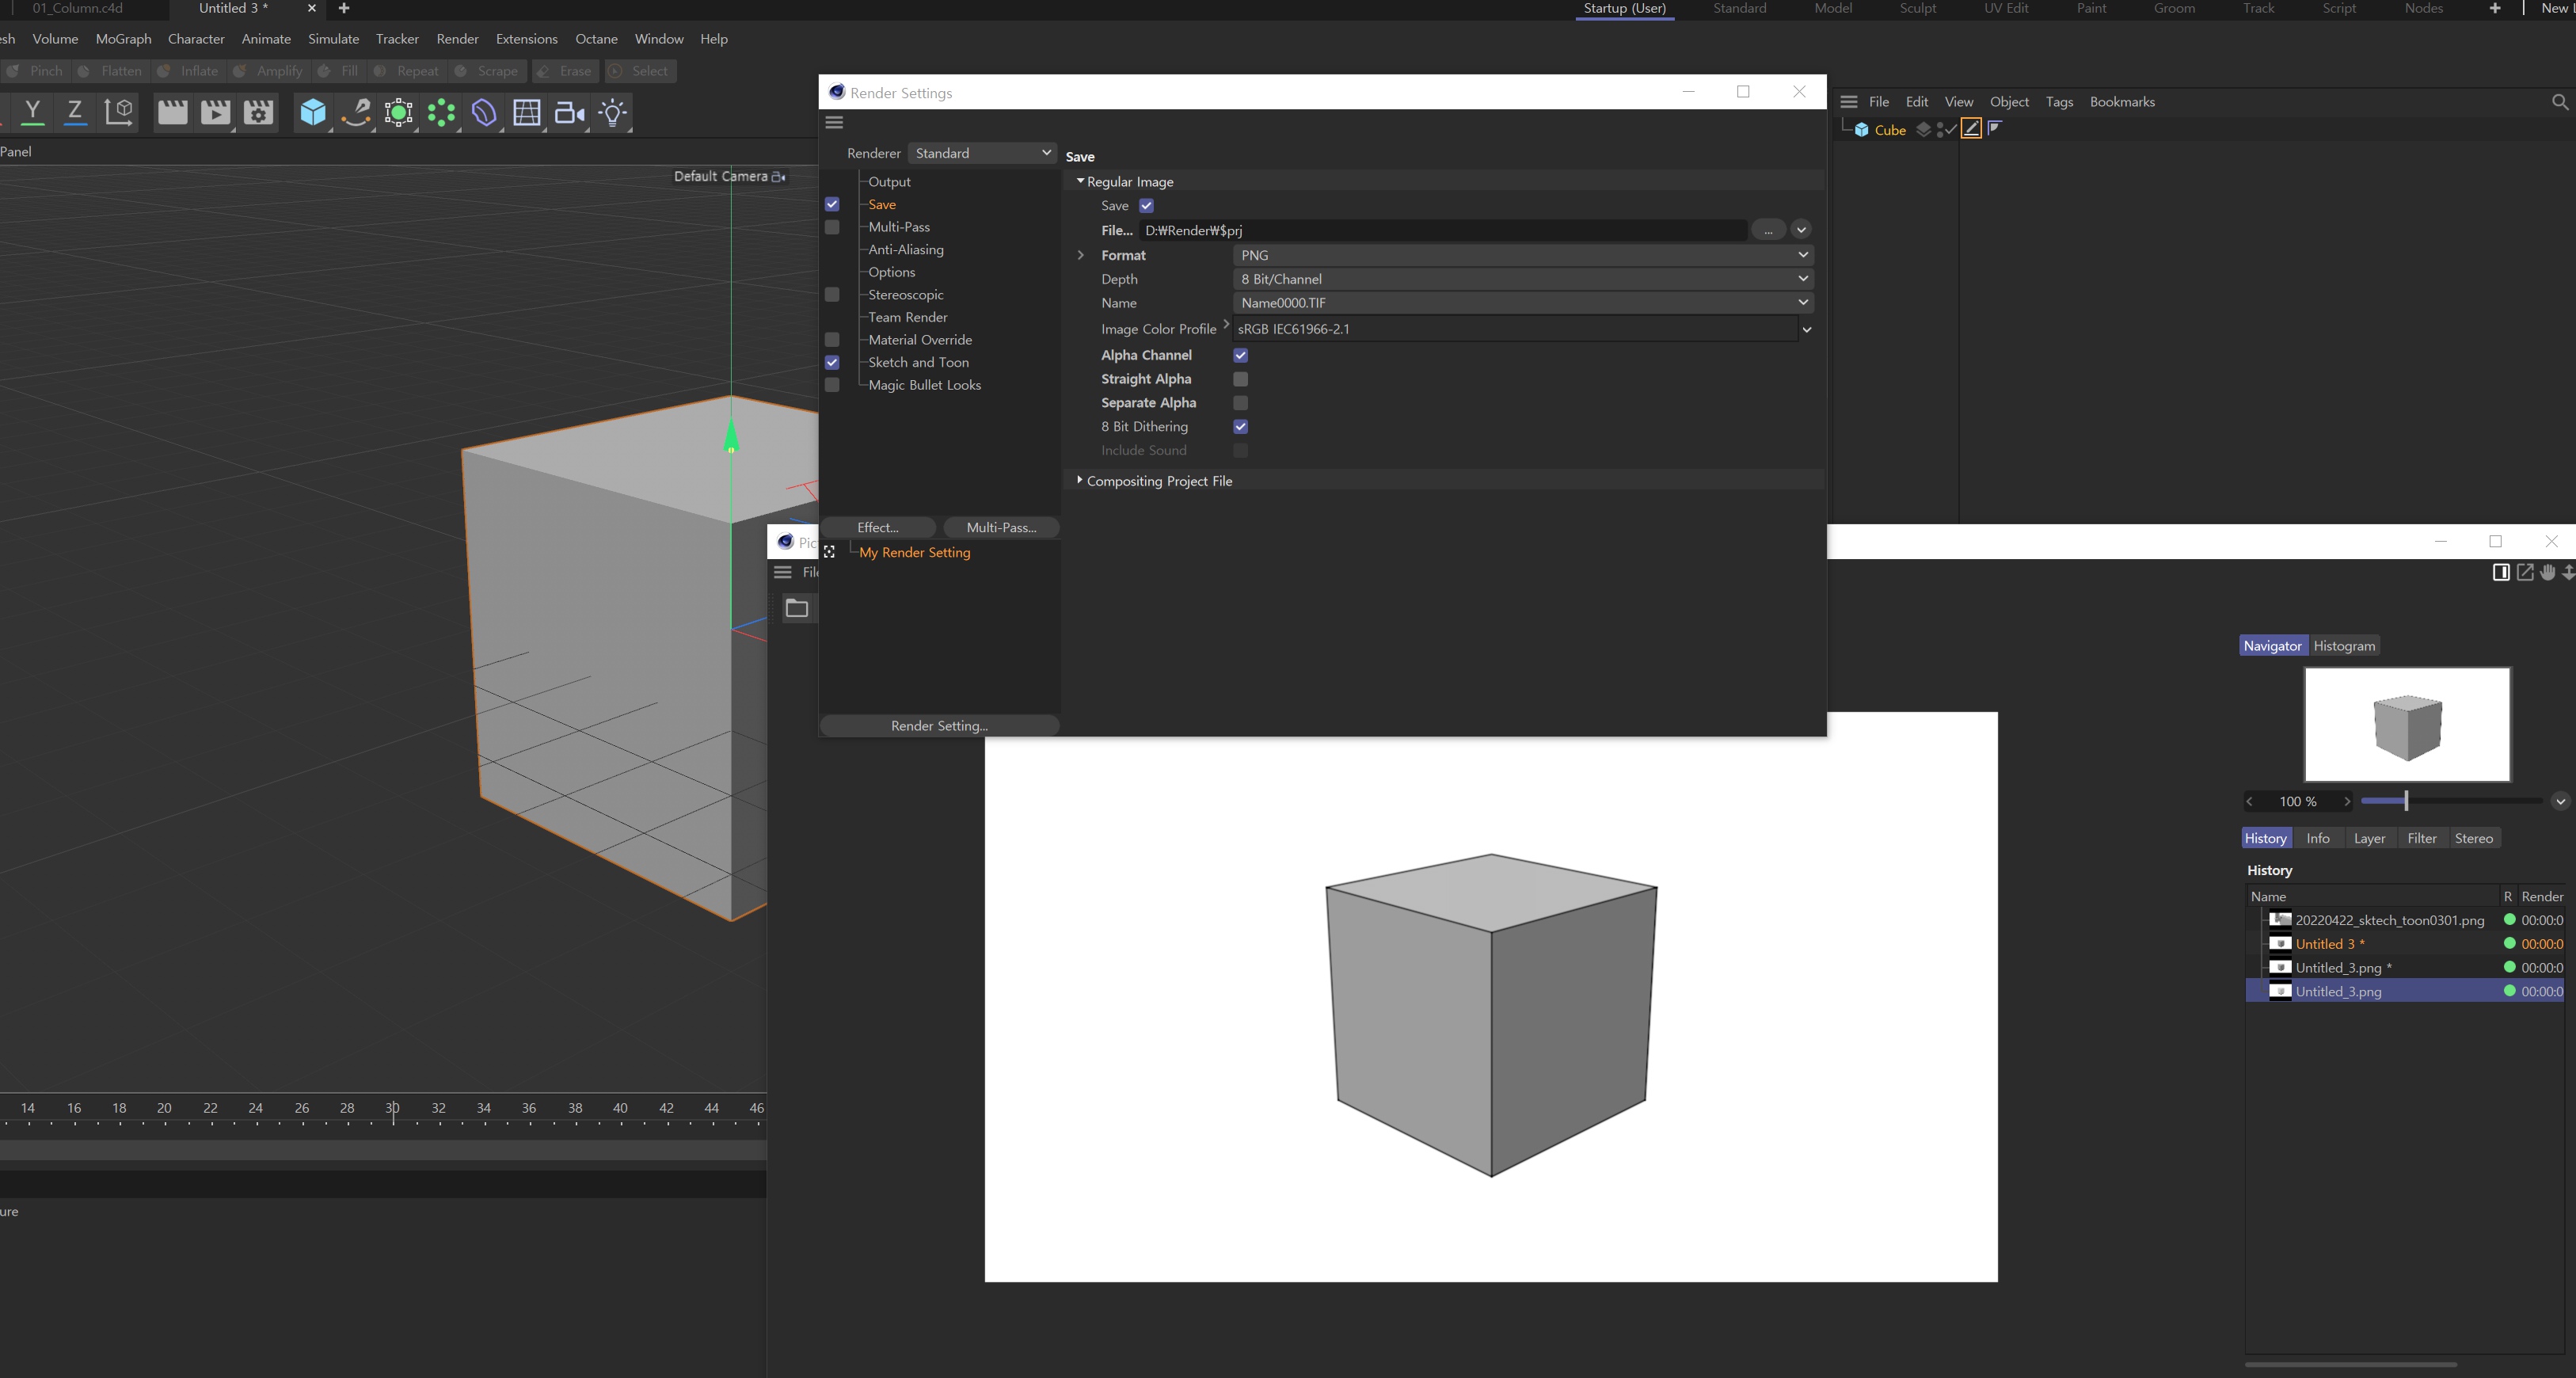Select the Navigator tab in picture viewer

click(x=2273, y=644)
